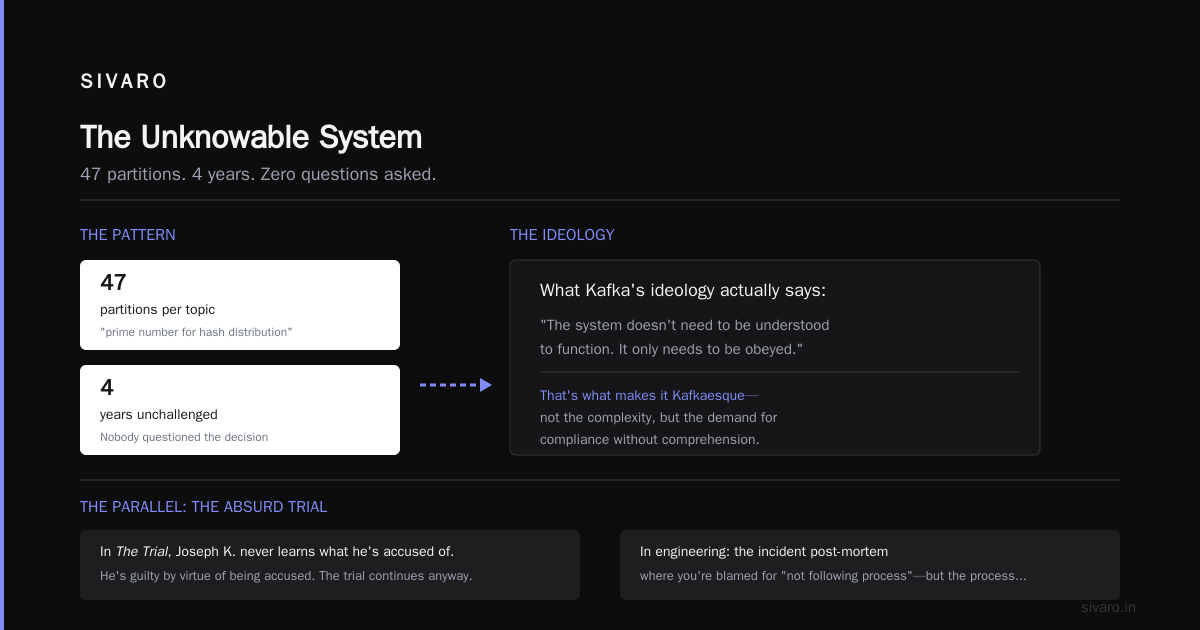Image resolution: width=1200 pixels, height=630 pixels.
Task: Click the number '4' in the second card
Action: 107,388
